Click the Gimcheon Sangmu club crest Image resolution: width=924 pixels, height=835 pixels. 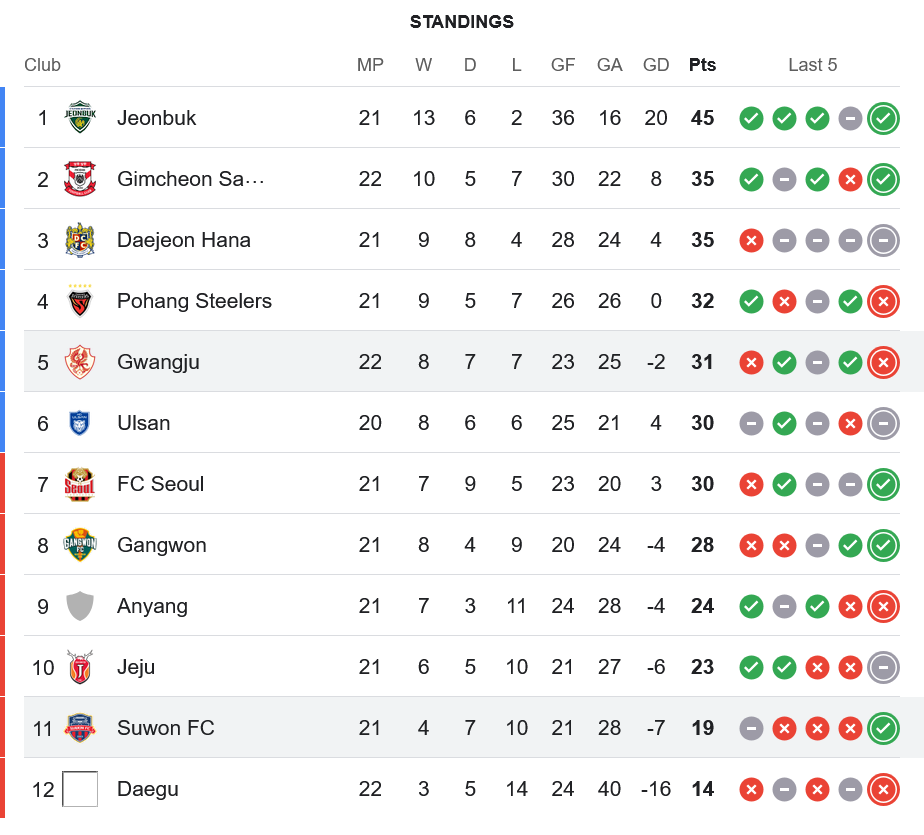(80, 179)
